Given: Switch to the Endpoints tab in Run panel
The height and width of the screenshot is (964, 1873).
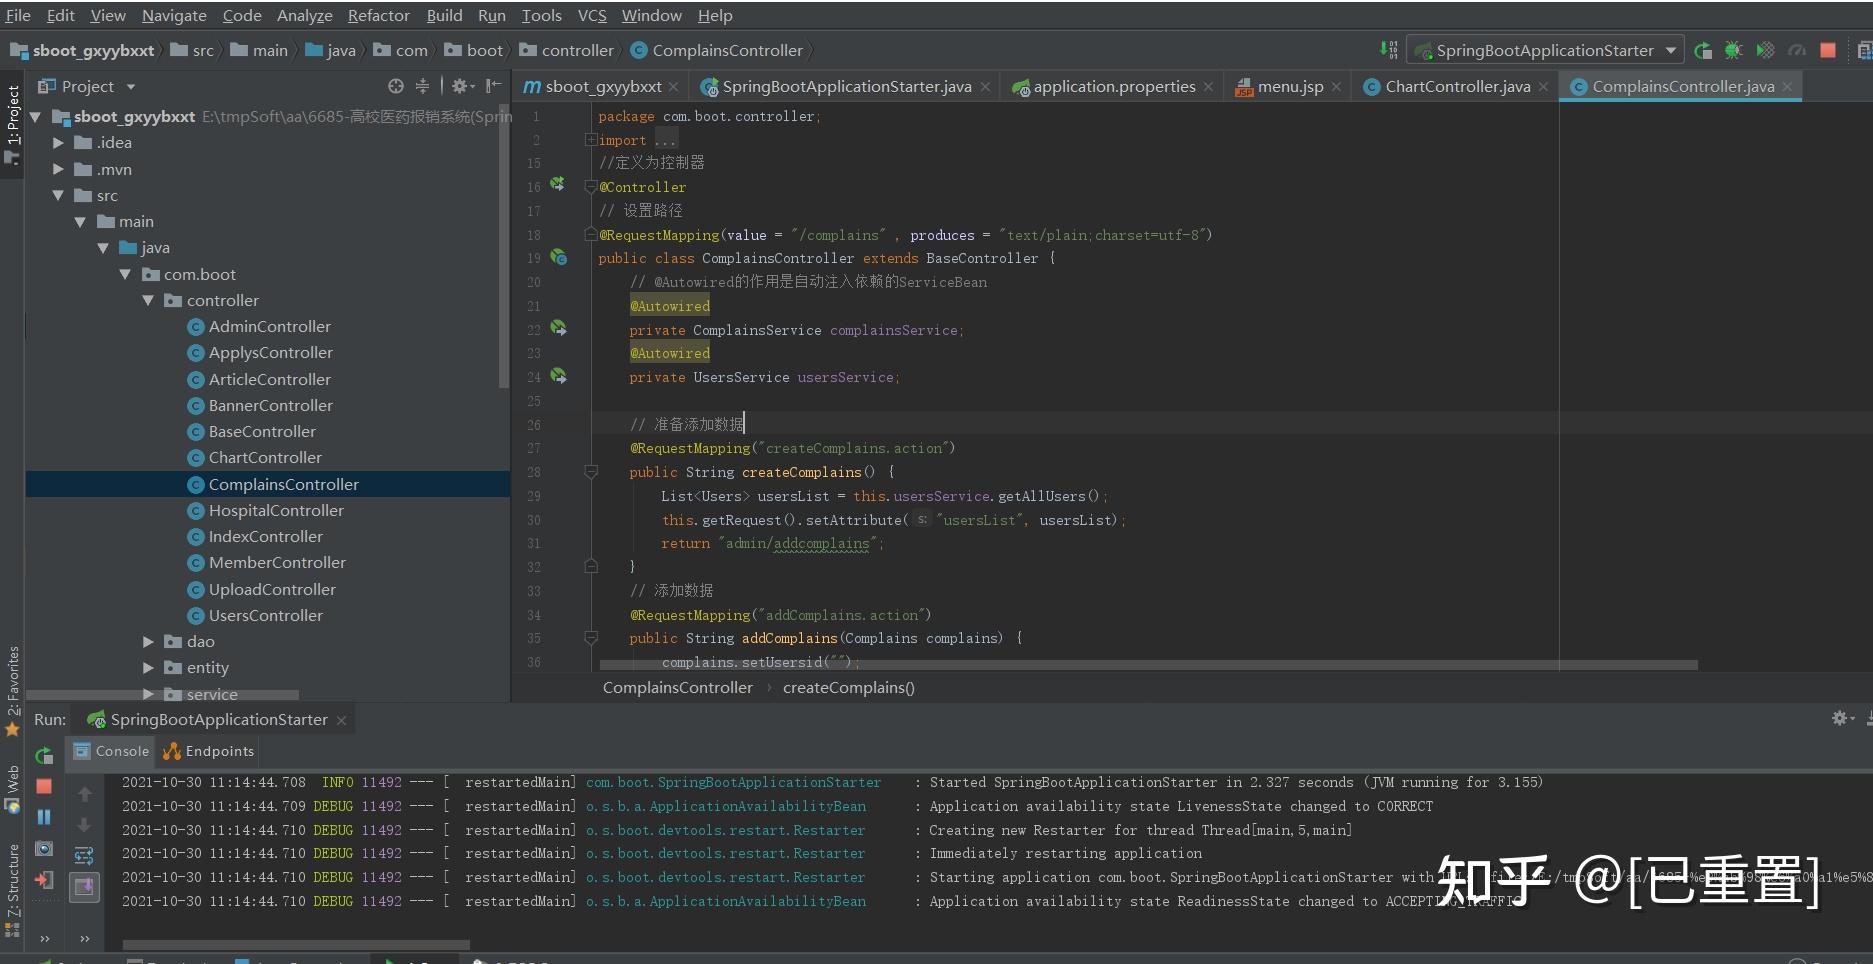Looking at the screenshot, I should [x=209, y=751].
